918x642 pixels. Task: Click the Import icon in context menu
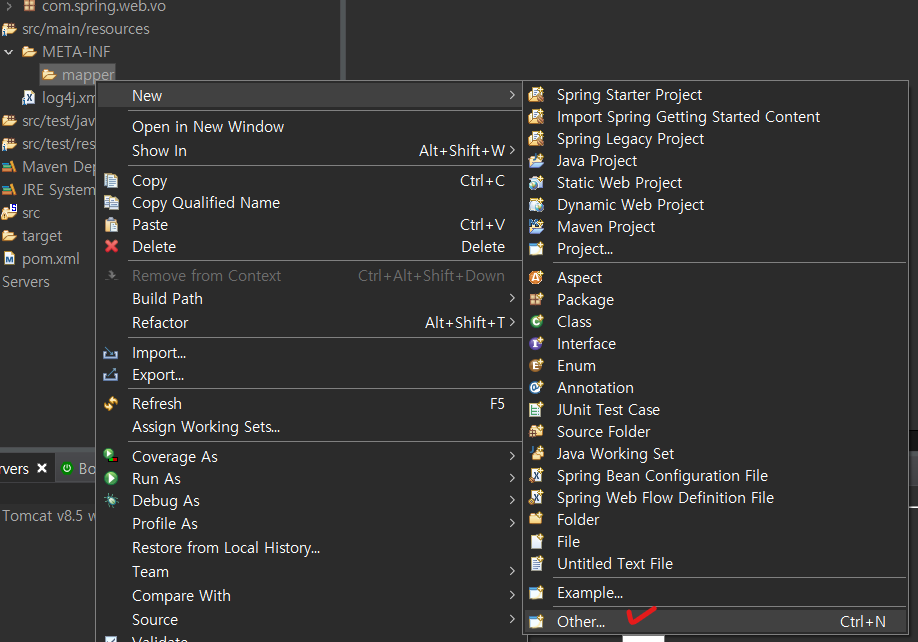(x=111, y=353)
